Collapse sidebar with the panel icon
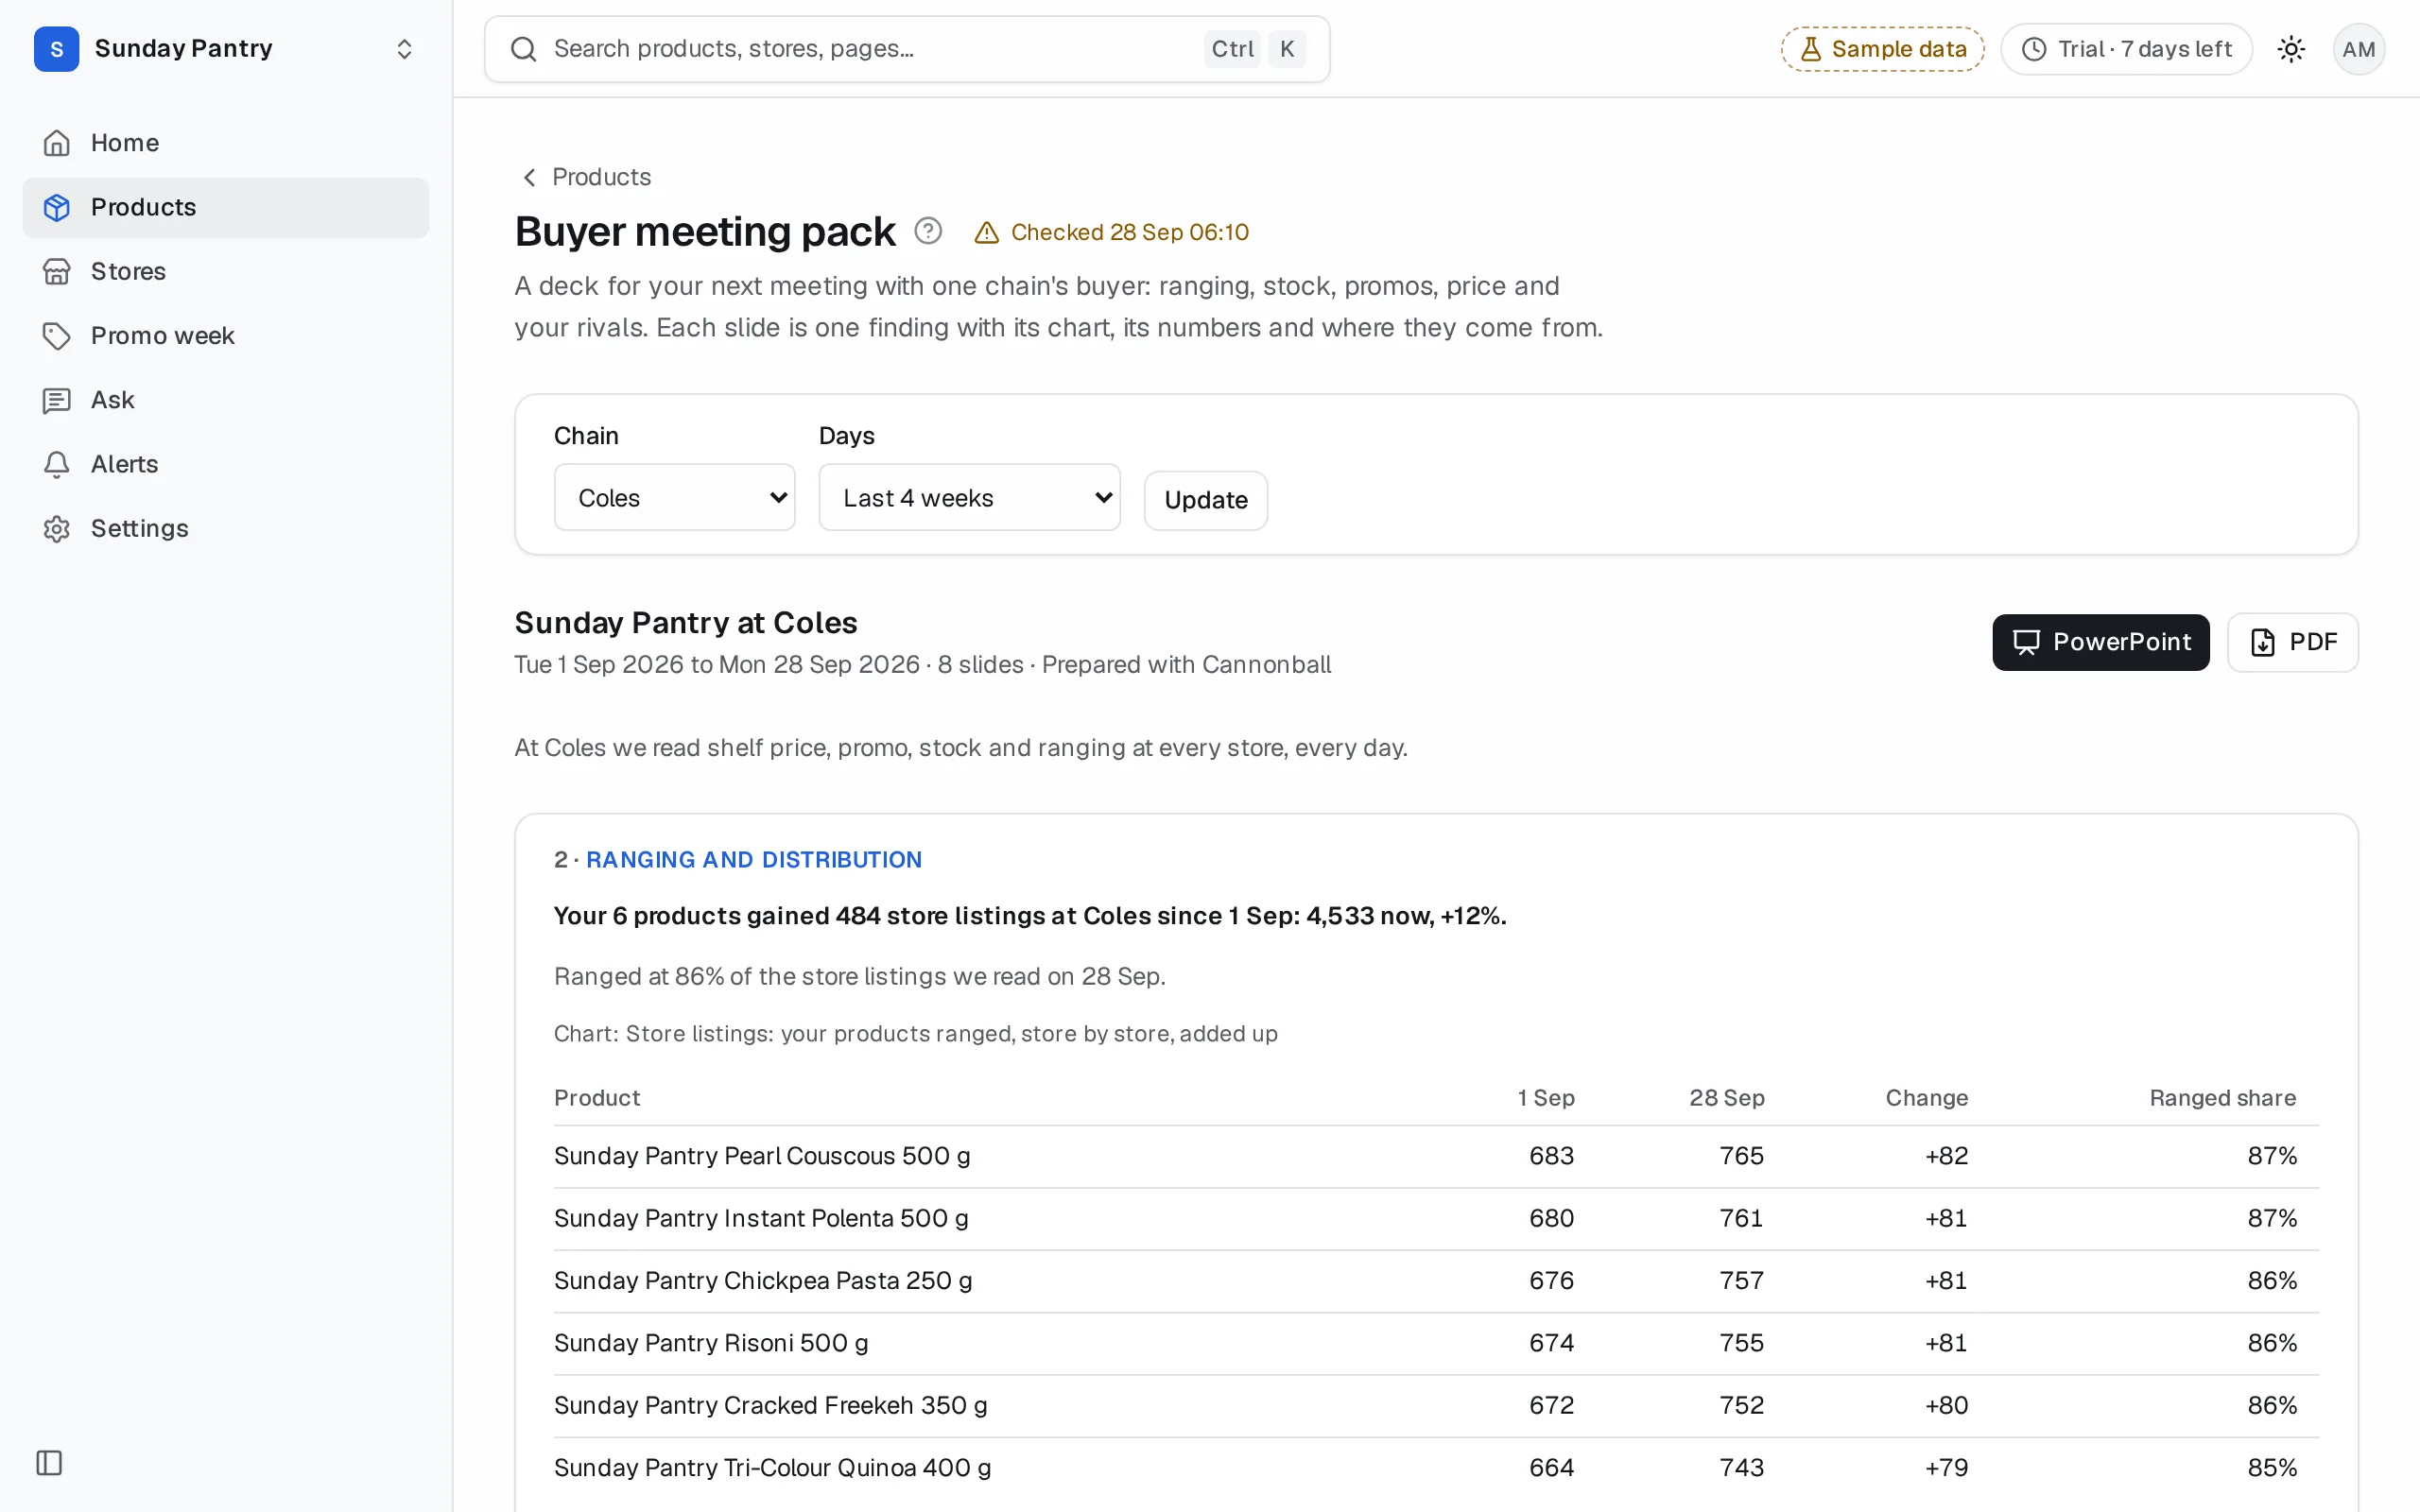Image resolution: width=2420 pixels, height=1512 pixels. coord(49,1463)
